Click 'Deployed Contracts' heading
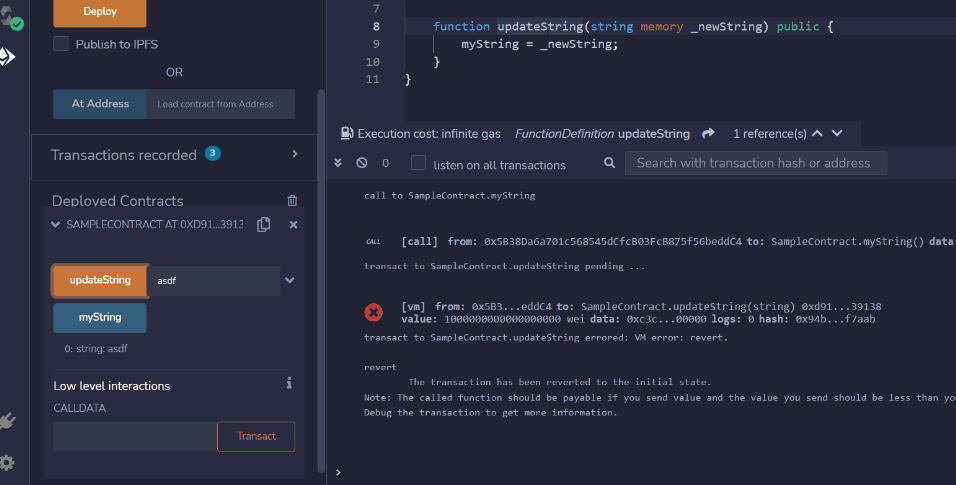The width and height of the screenshot is (956, 485). (118, 201)
